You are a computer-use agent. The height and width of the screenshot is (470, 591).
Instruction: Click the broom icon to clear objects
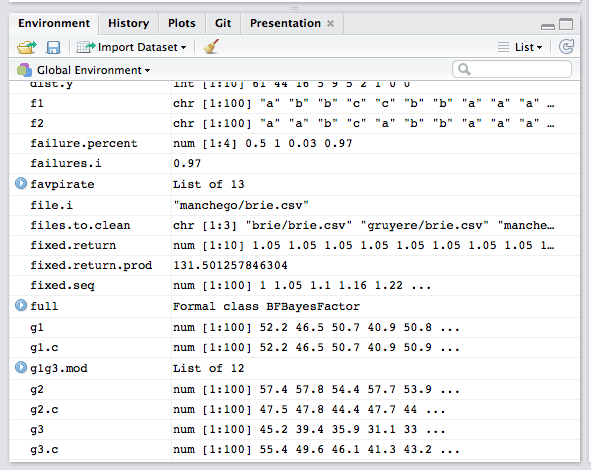[211, 47]
